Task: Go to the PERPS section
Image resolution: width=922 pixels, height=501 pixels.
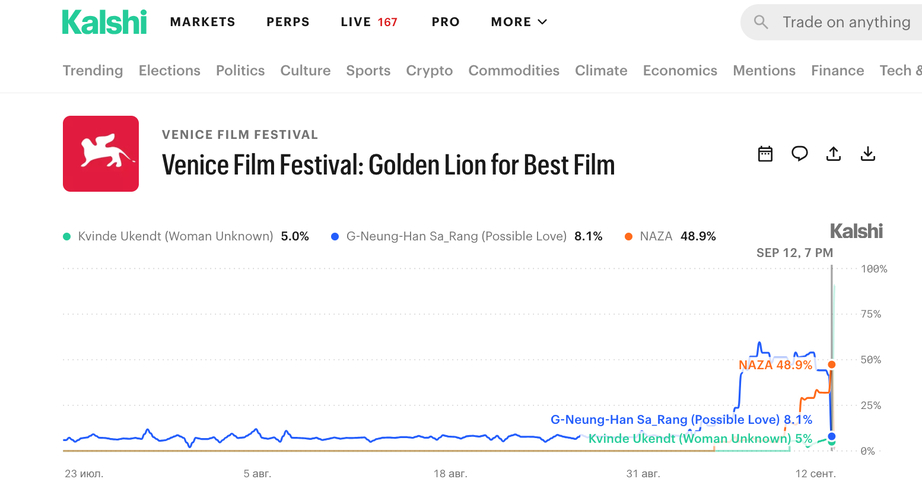Action: pos(288,22)
